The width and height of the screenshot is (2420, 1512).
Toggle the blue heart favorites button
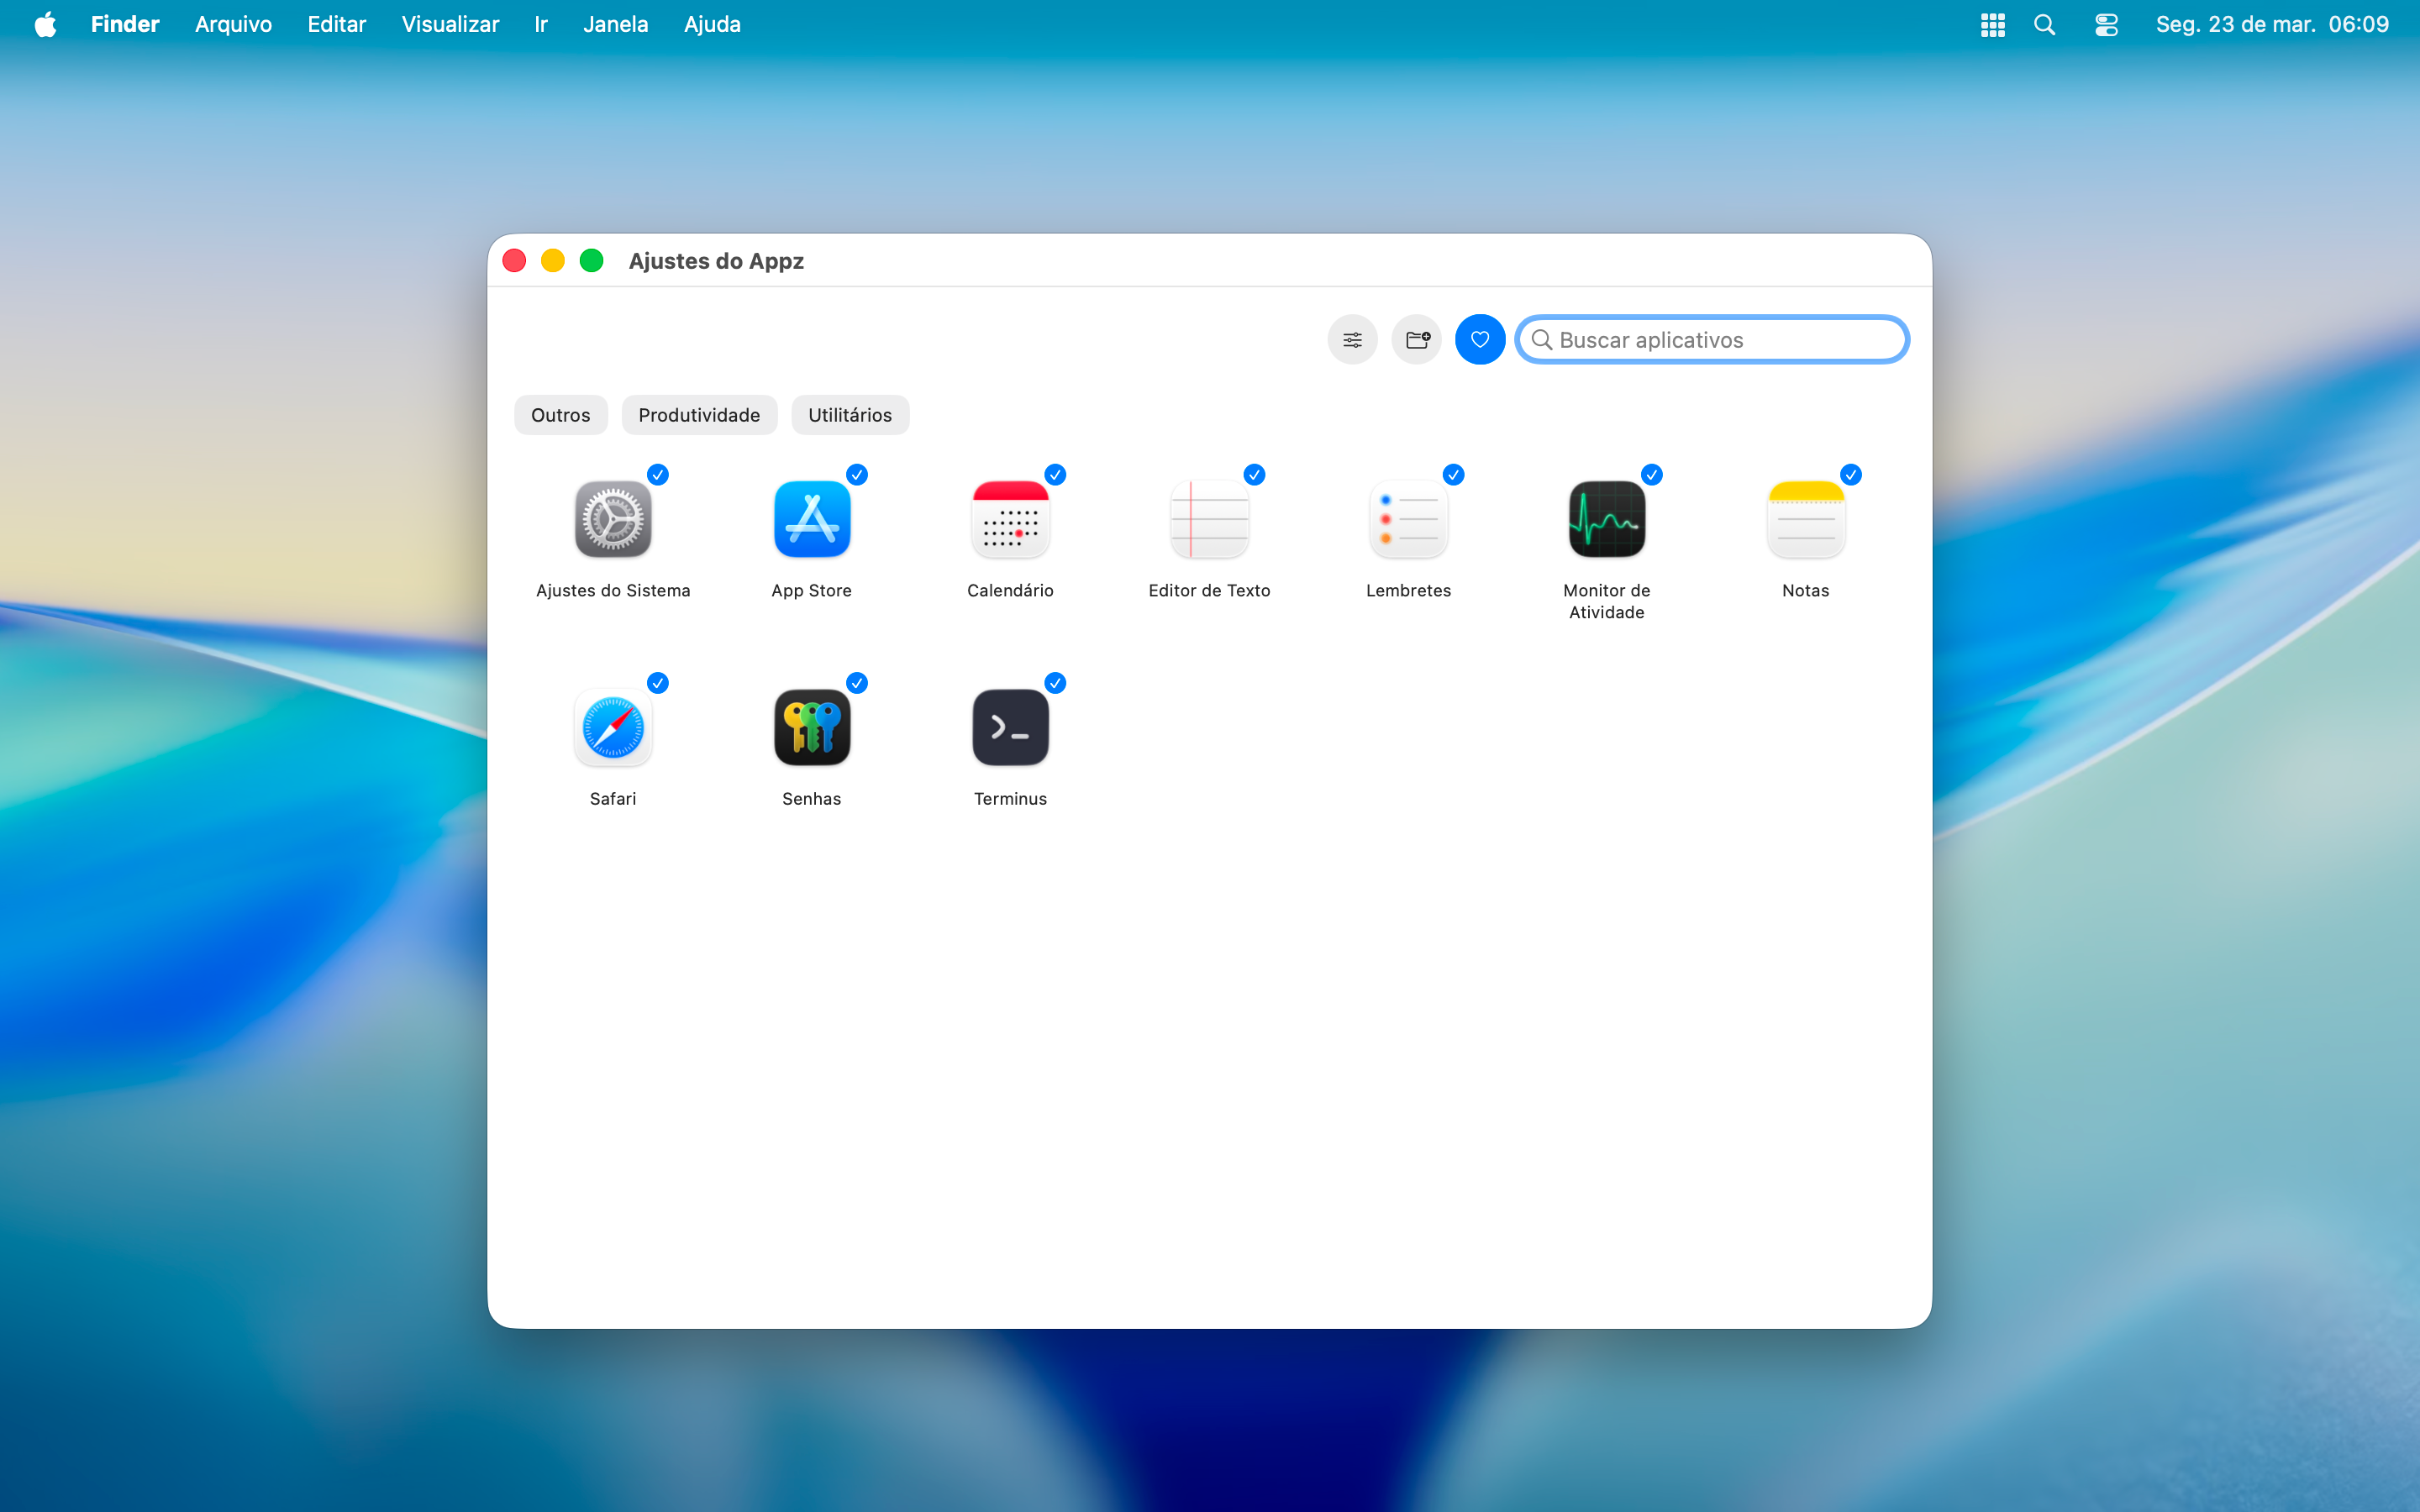point(1479,340)
